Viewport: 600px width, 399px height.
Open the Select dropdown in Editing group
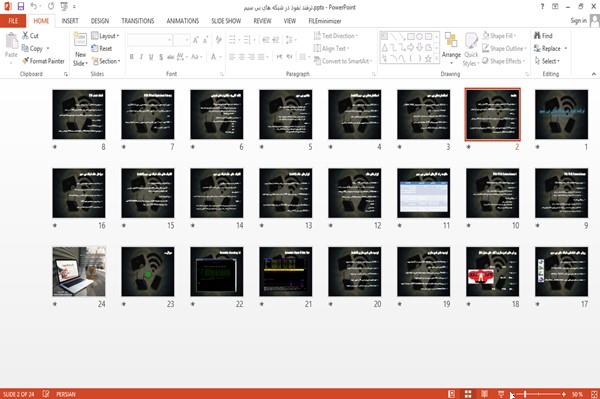pos(547,61)
